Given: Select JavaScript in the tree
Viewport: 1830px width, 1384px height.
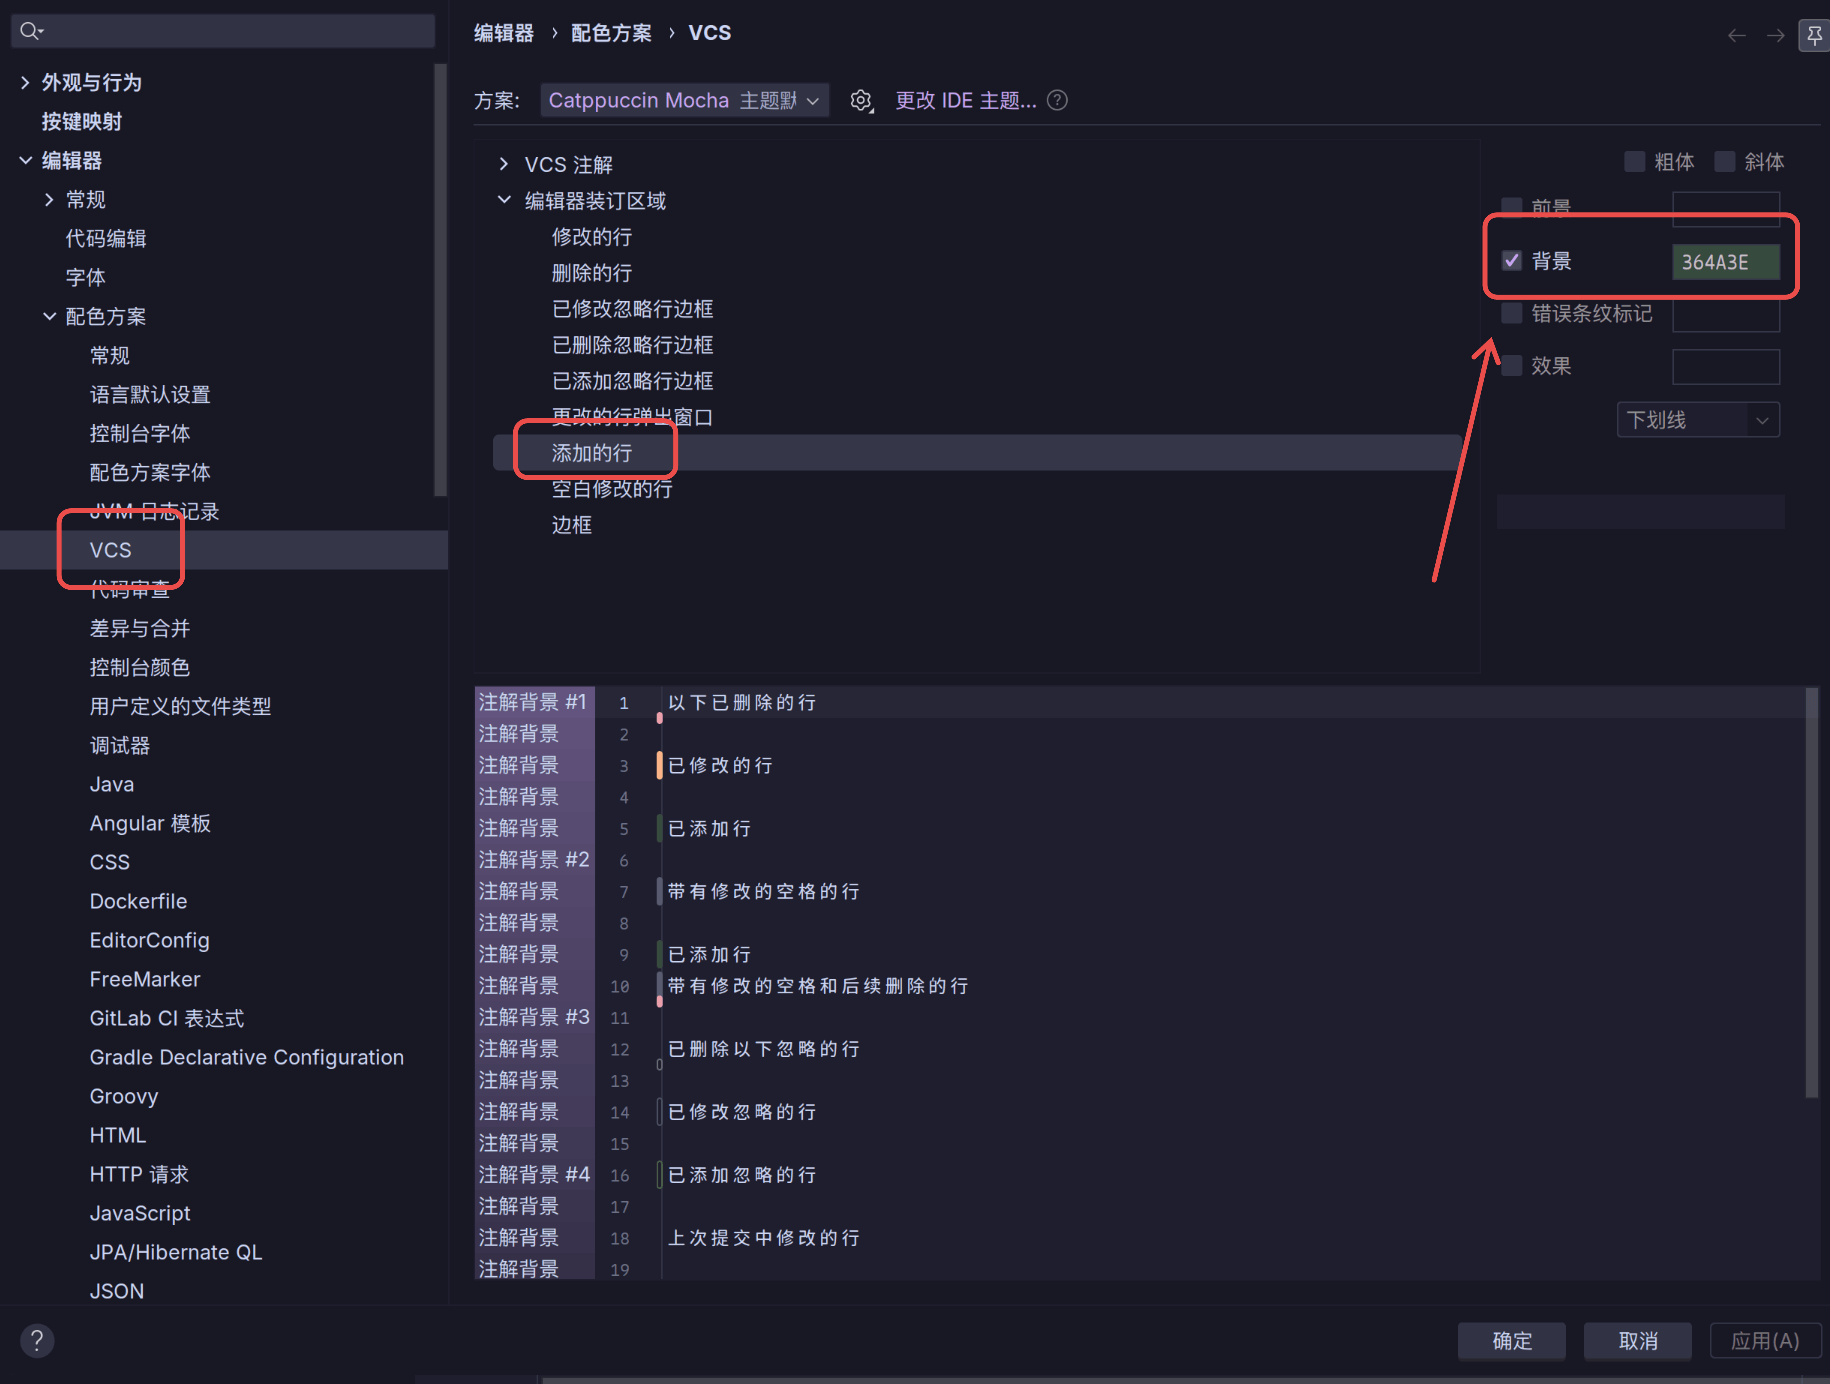Looking at the screenshot, I should [140, 1213].
